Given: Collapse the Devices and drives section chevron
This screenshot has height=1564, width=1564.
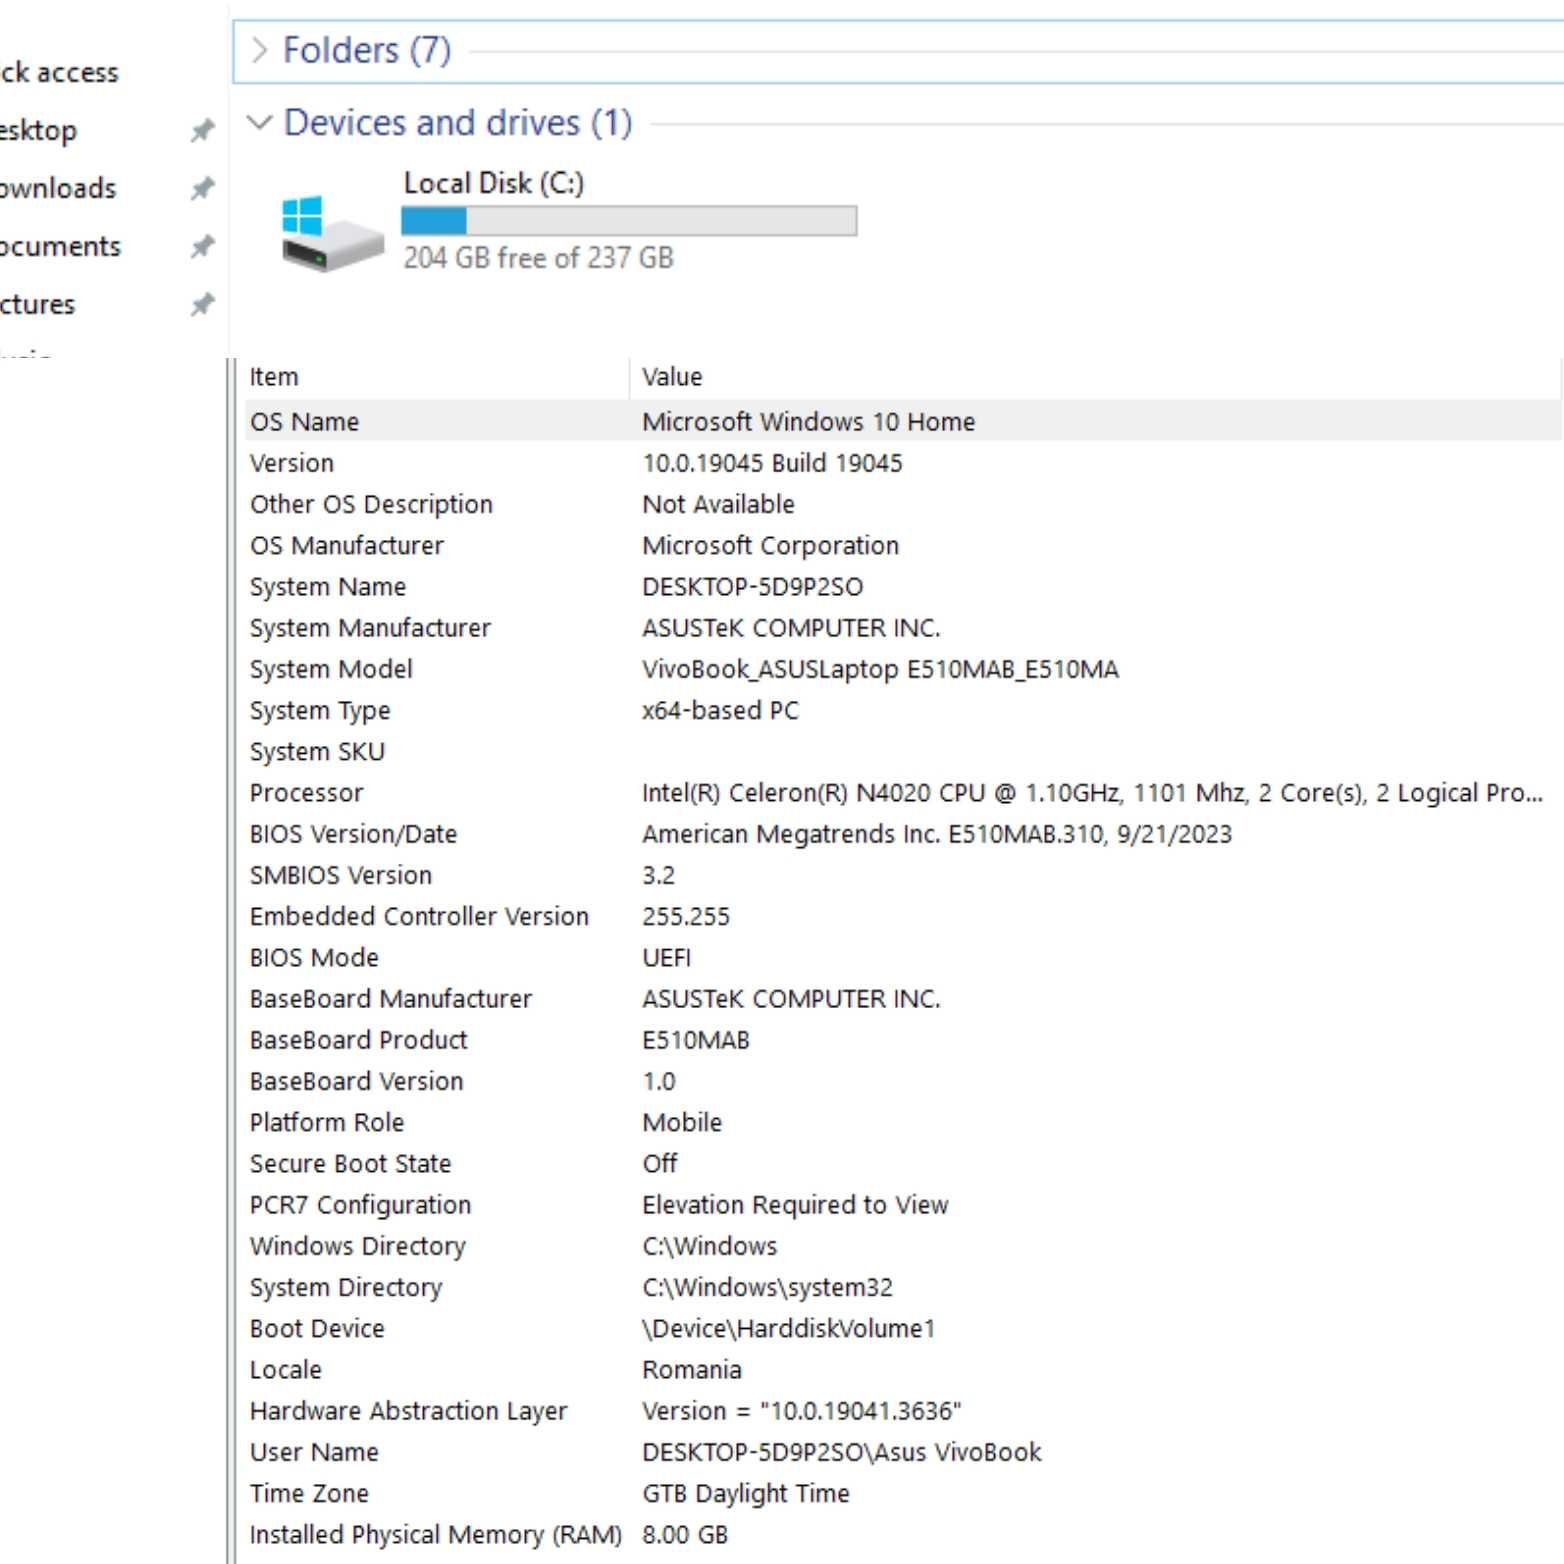Looking at the screenshot, I should (259, 123).
